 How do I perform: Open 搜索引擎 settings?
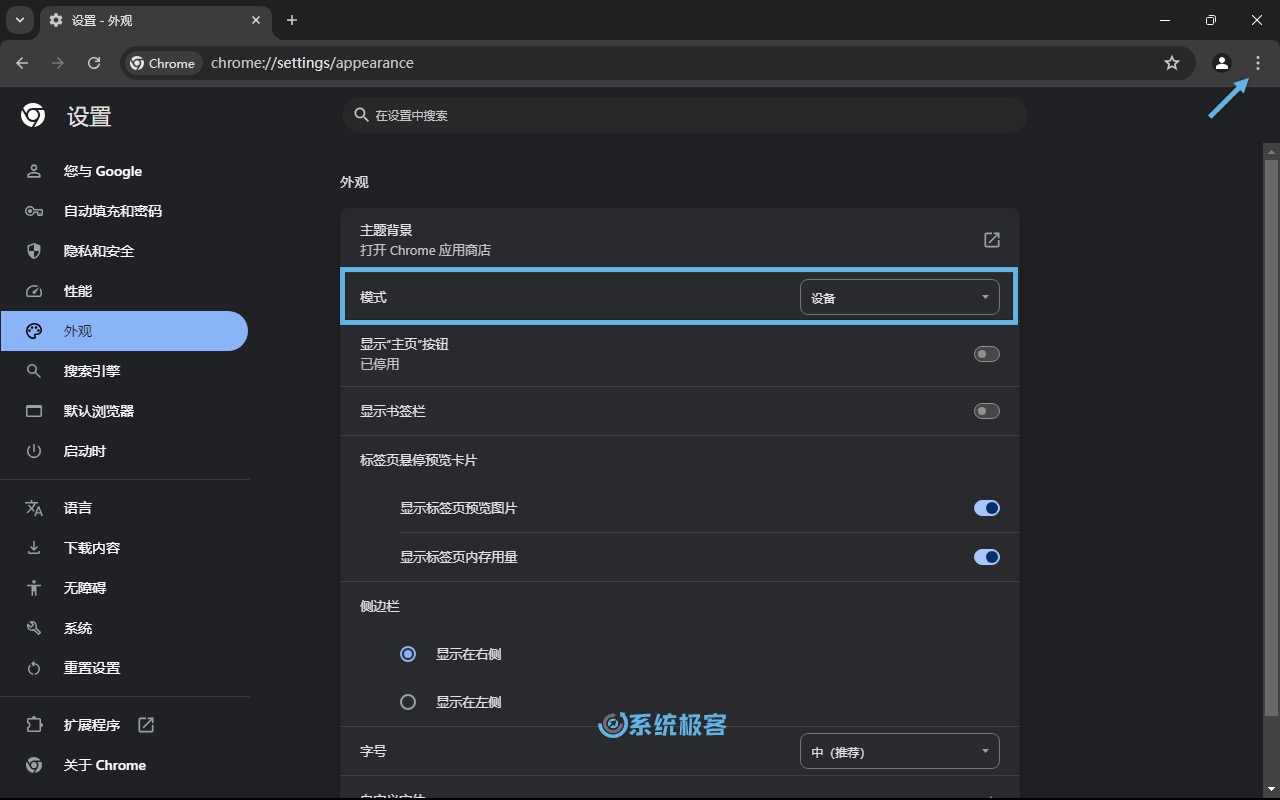pyautogui.click(x=124, y=371)
